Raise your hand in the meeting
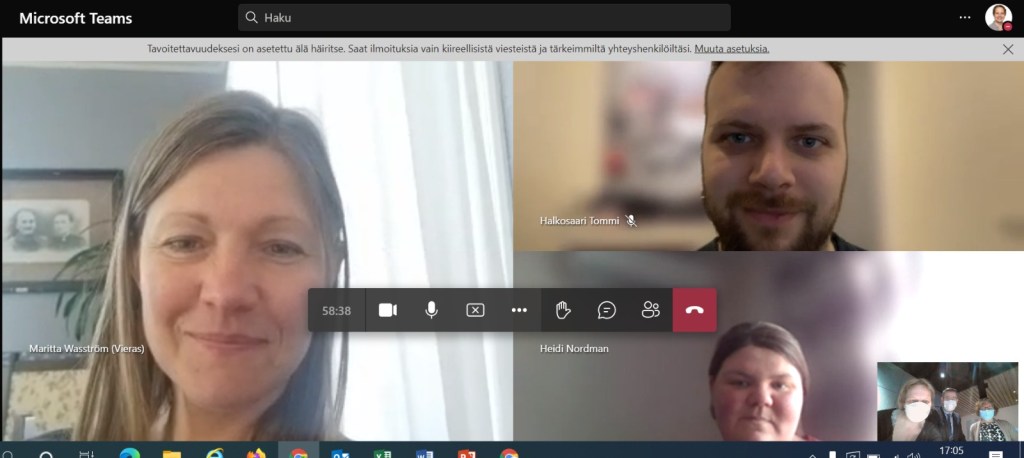The height and width of the screenshot is (458, 1024). (x=563, y=310)
